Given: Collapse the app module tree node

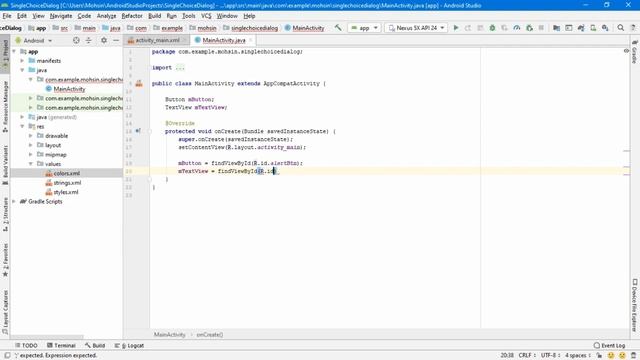Looking at the screenshot, I should tap(14, 51).
